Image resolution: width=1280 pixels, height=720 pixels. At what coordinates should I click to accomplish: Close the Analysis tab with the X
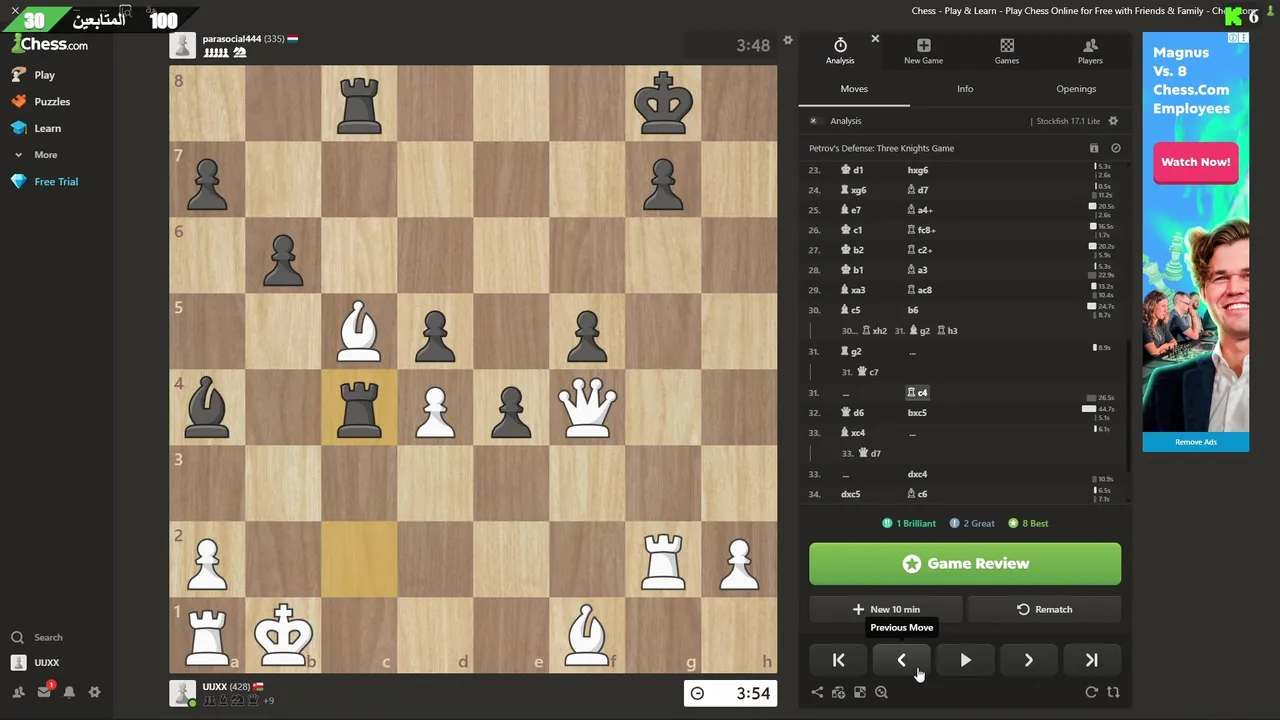[x=875, y=39]
